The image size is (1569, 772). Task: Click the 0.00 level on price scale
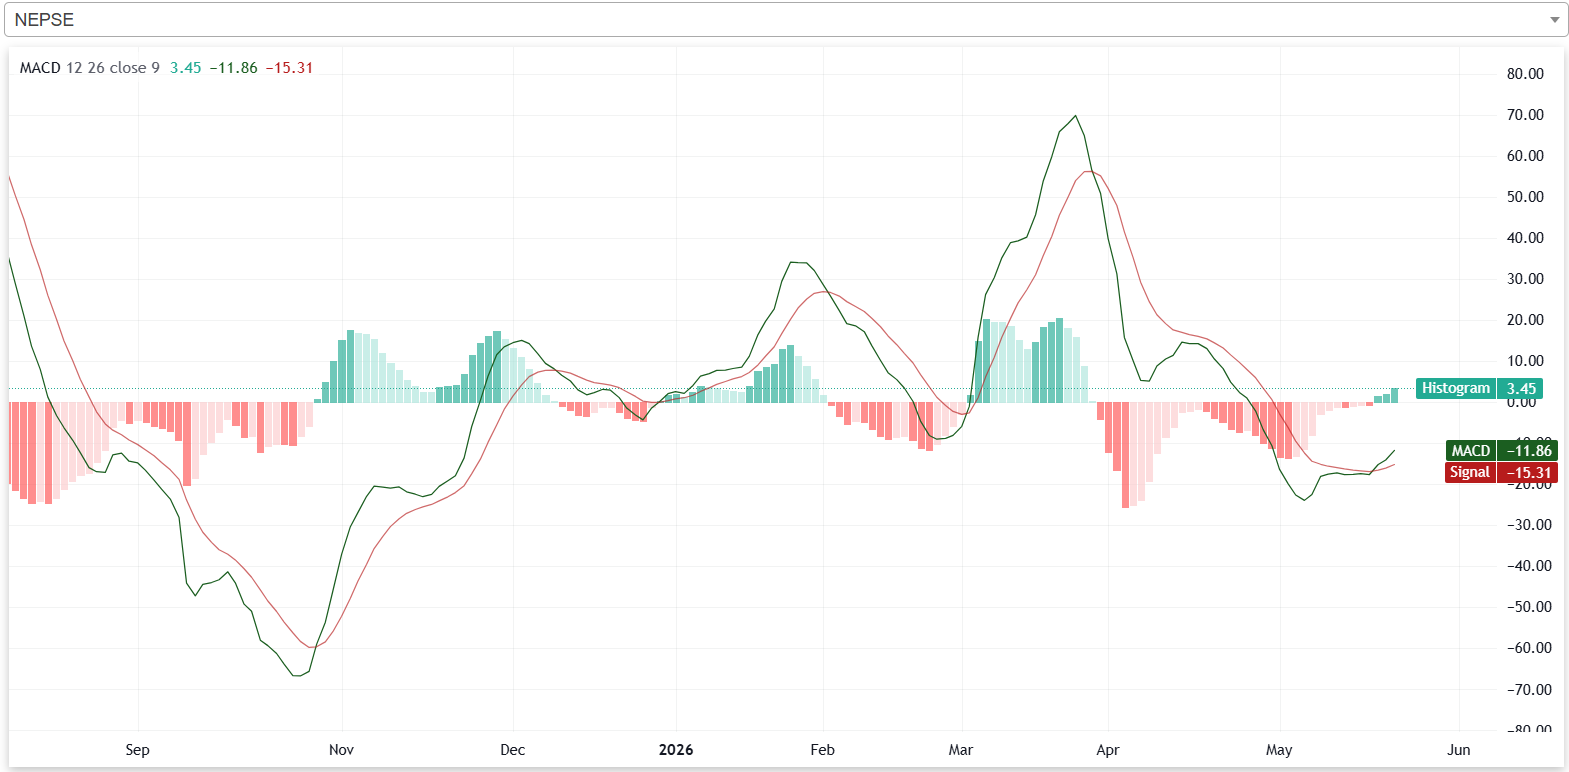coord(1521,402)
